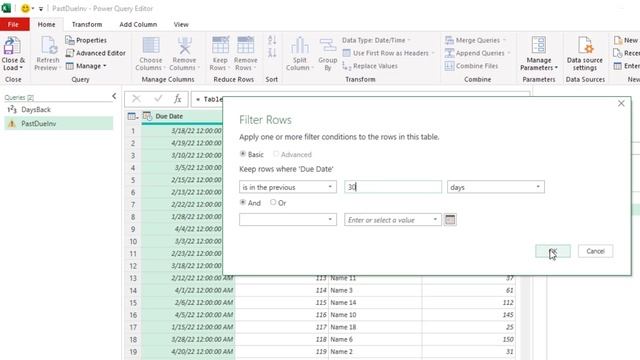
Task: Click the Split Column icon
Action: 300,46
